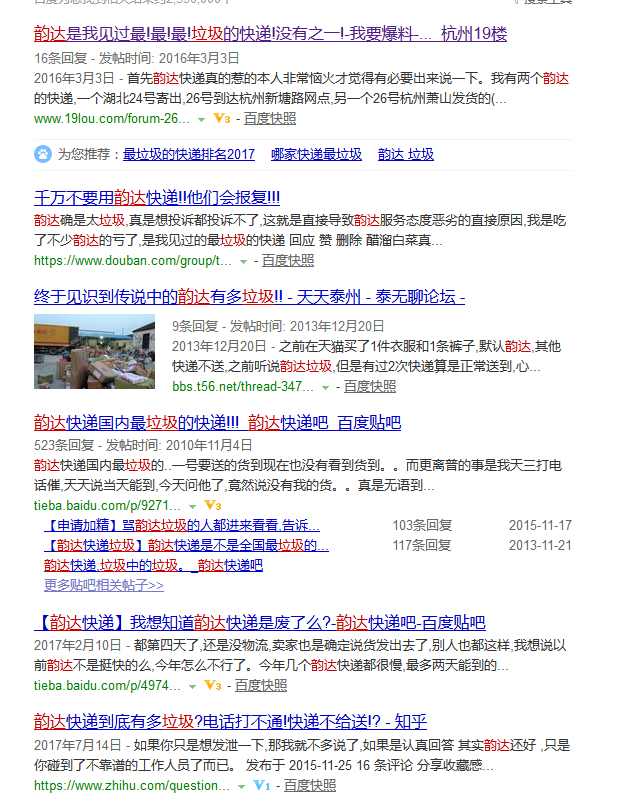Open result 我想知道韵达快递是废了么 百度贴吧

[260, 623]
